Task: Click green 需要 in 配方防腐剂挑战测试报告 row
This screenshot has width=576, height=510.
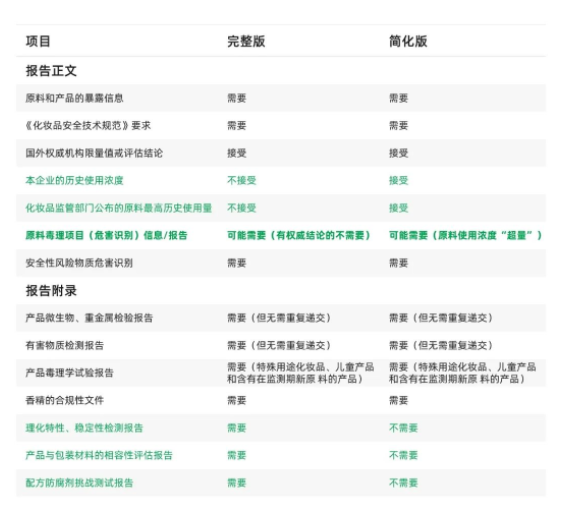Action: 237,483
